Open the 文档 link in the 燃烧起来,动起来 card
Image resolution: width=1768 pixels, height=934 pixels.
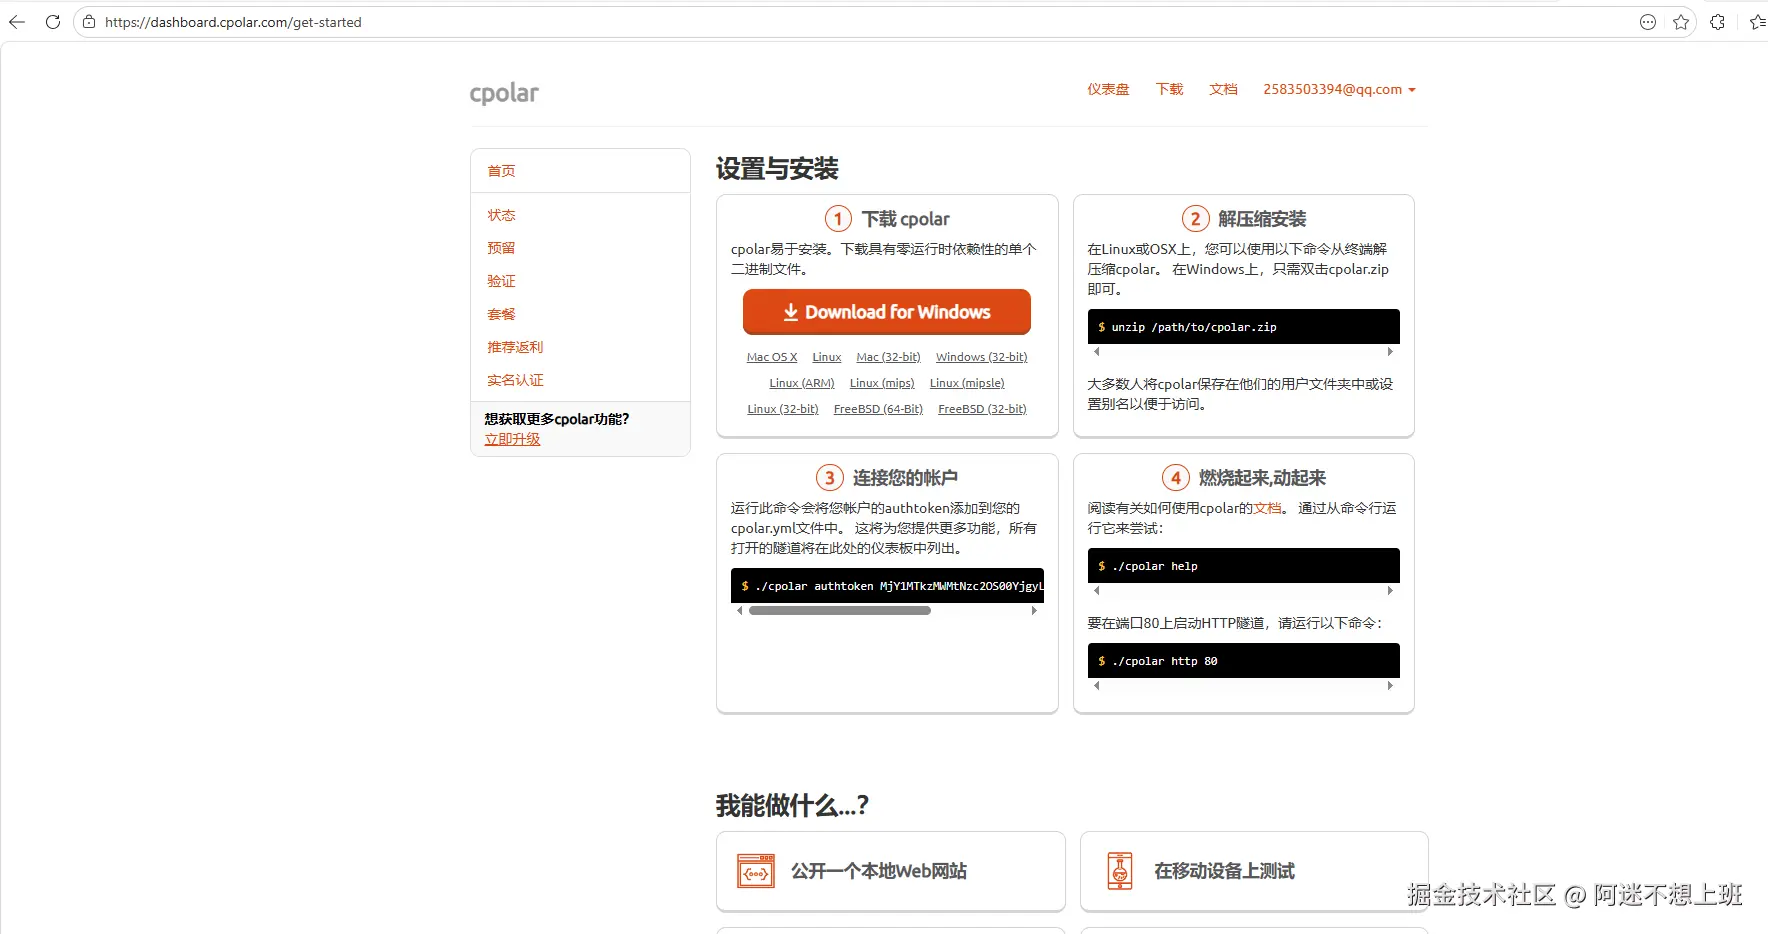1267,508
